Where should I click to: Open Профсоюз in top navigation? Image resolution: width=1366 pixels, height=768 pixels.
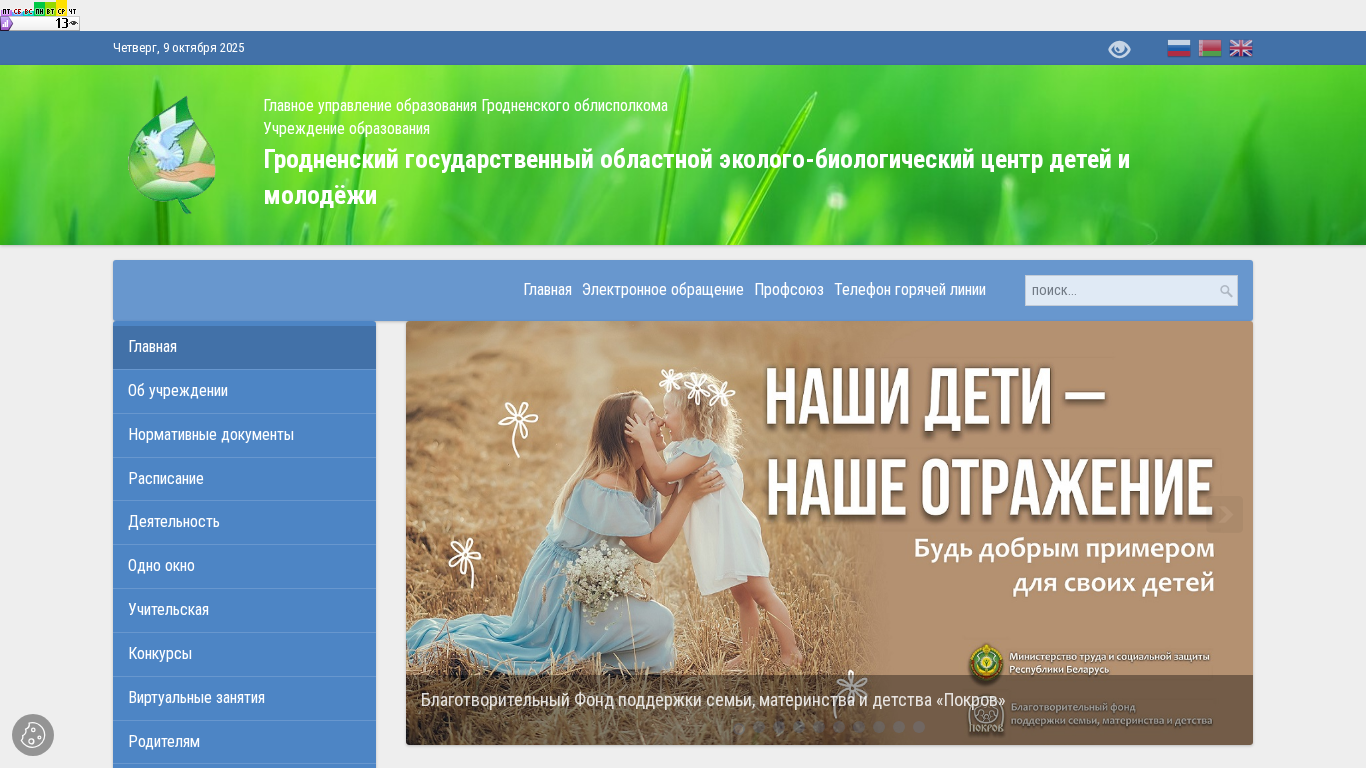pyautogui.click(x=789, y=290)
